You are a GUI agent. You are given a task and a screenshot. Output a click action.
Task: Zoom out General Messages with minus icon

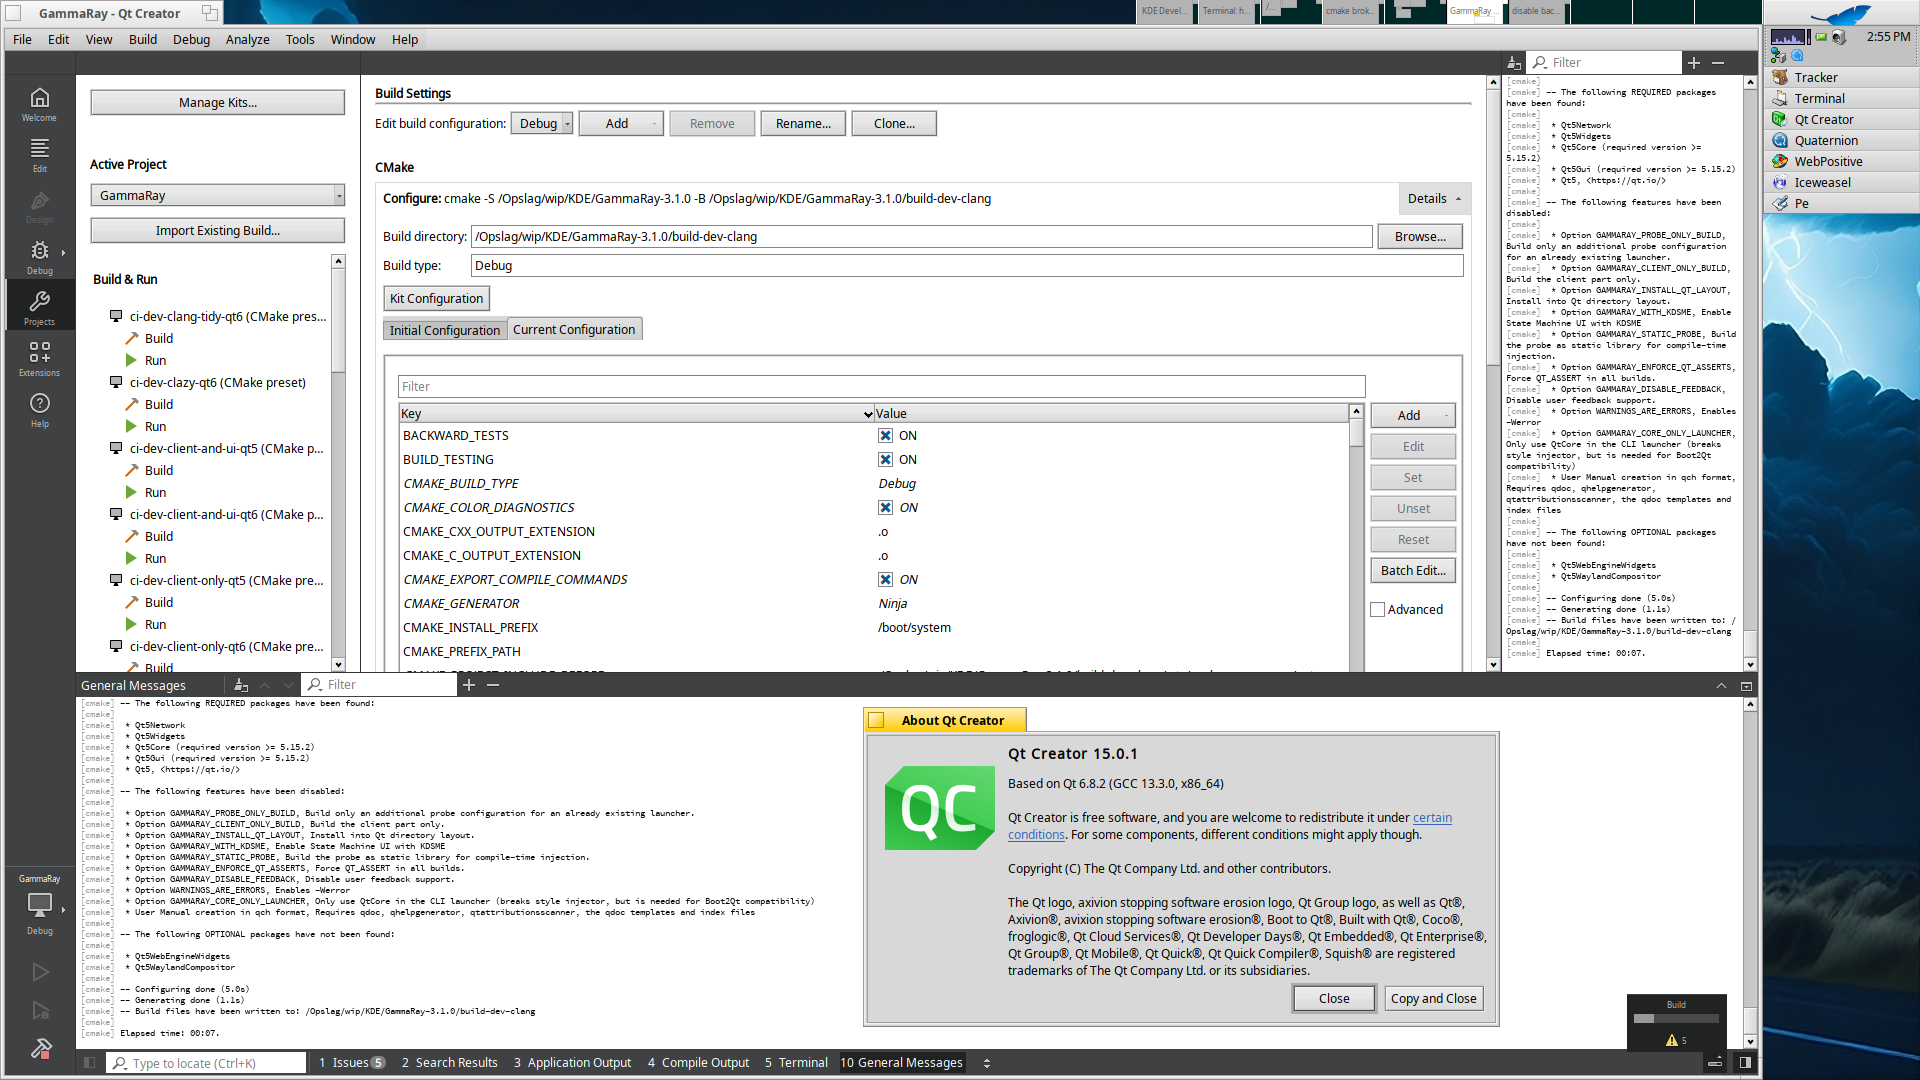point(492,685)
